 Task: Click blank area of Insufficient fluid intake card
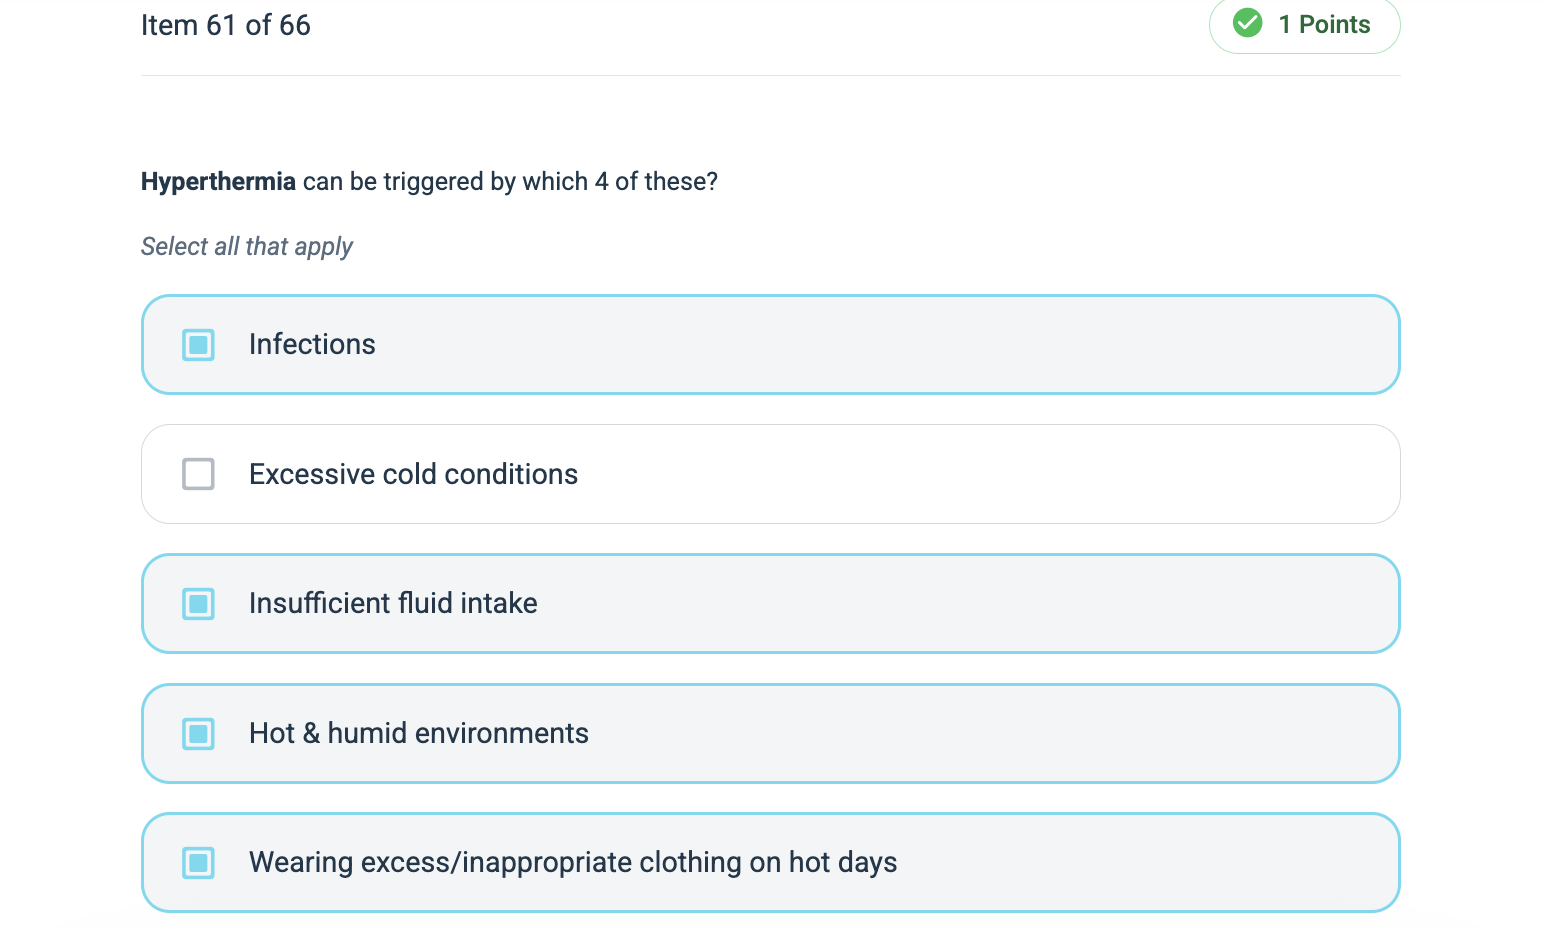tap(1000, 604)
